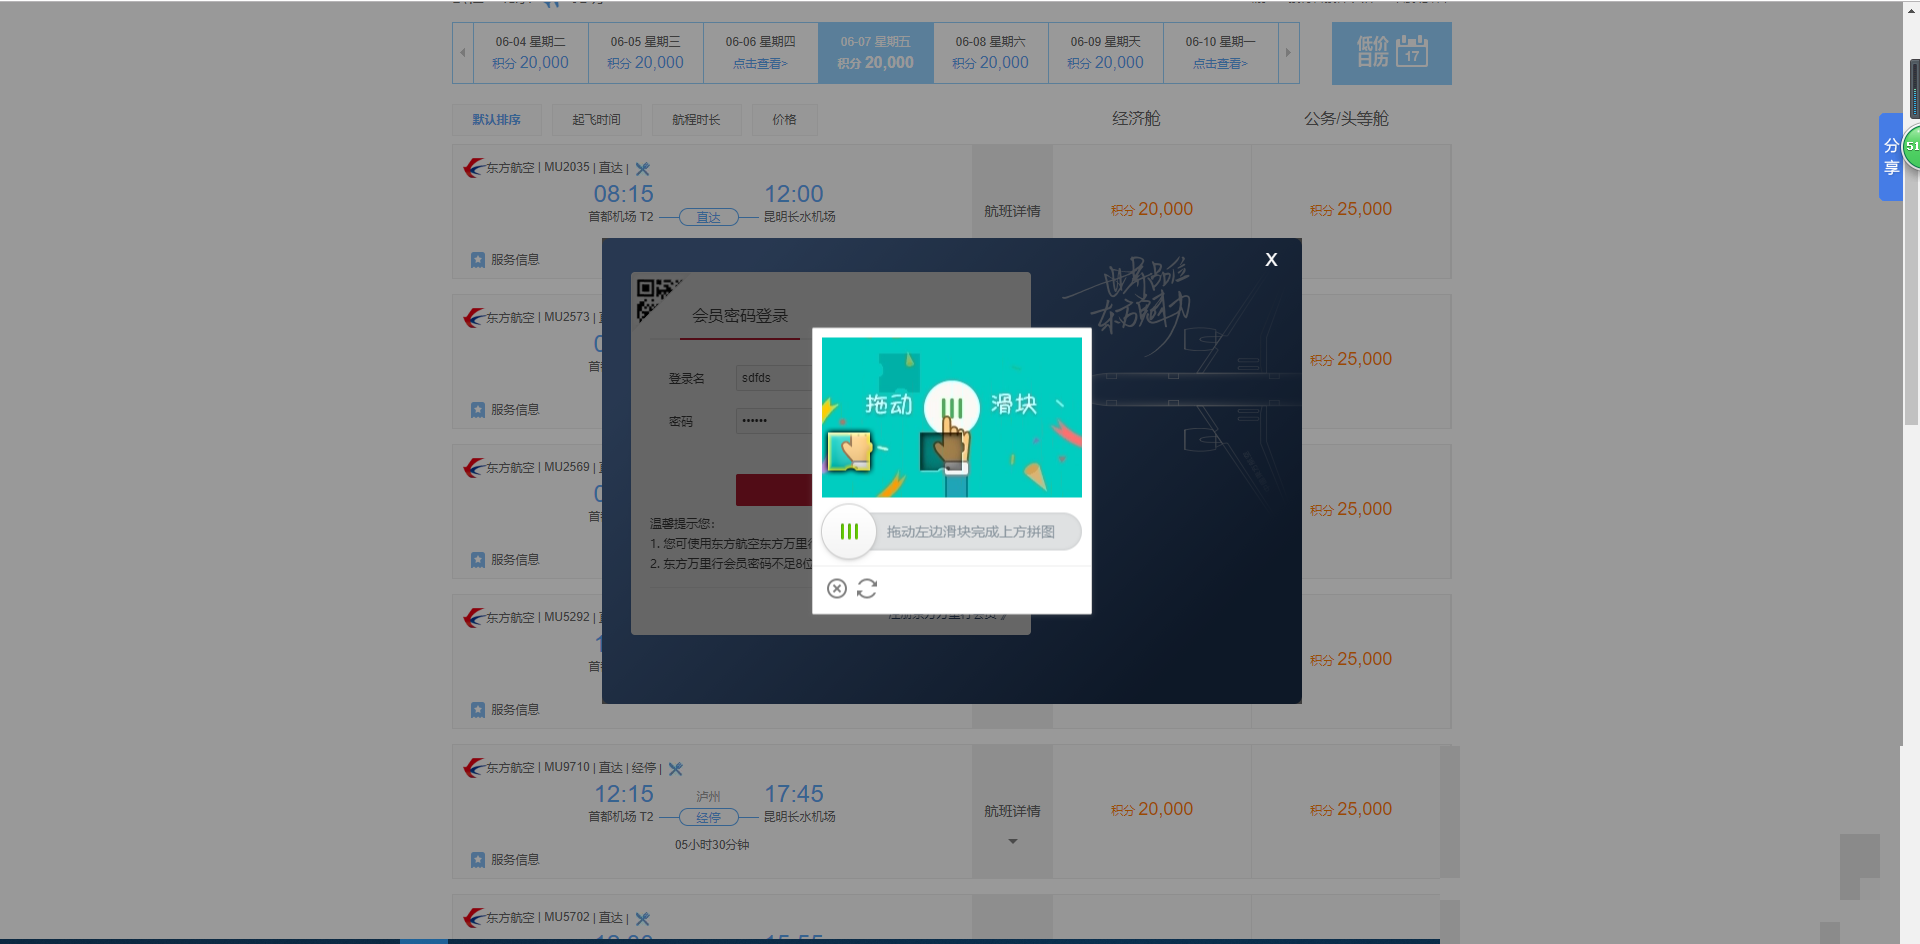Screen dimensions: 1920x944
Task: Open 服务信息 for flight MU5292
Action: coord(505,710)
